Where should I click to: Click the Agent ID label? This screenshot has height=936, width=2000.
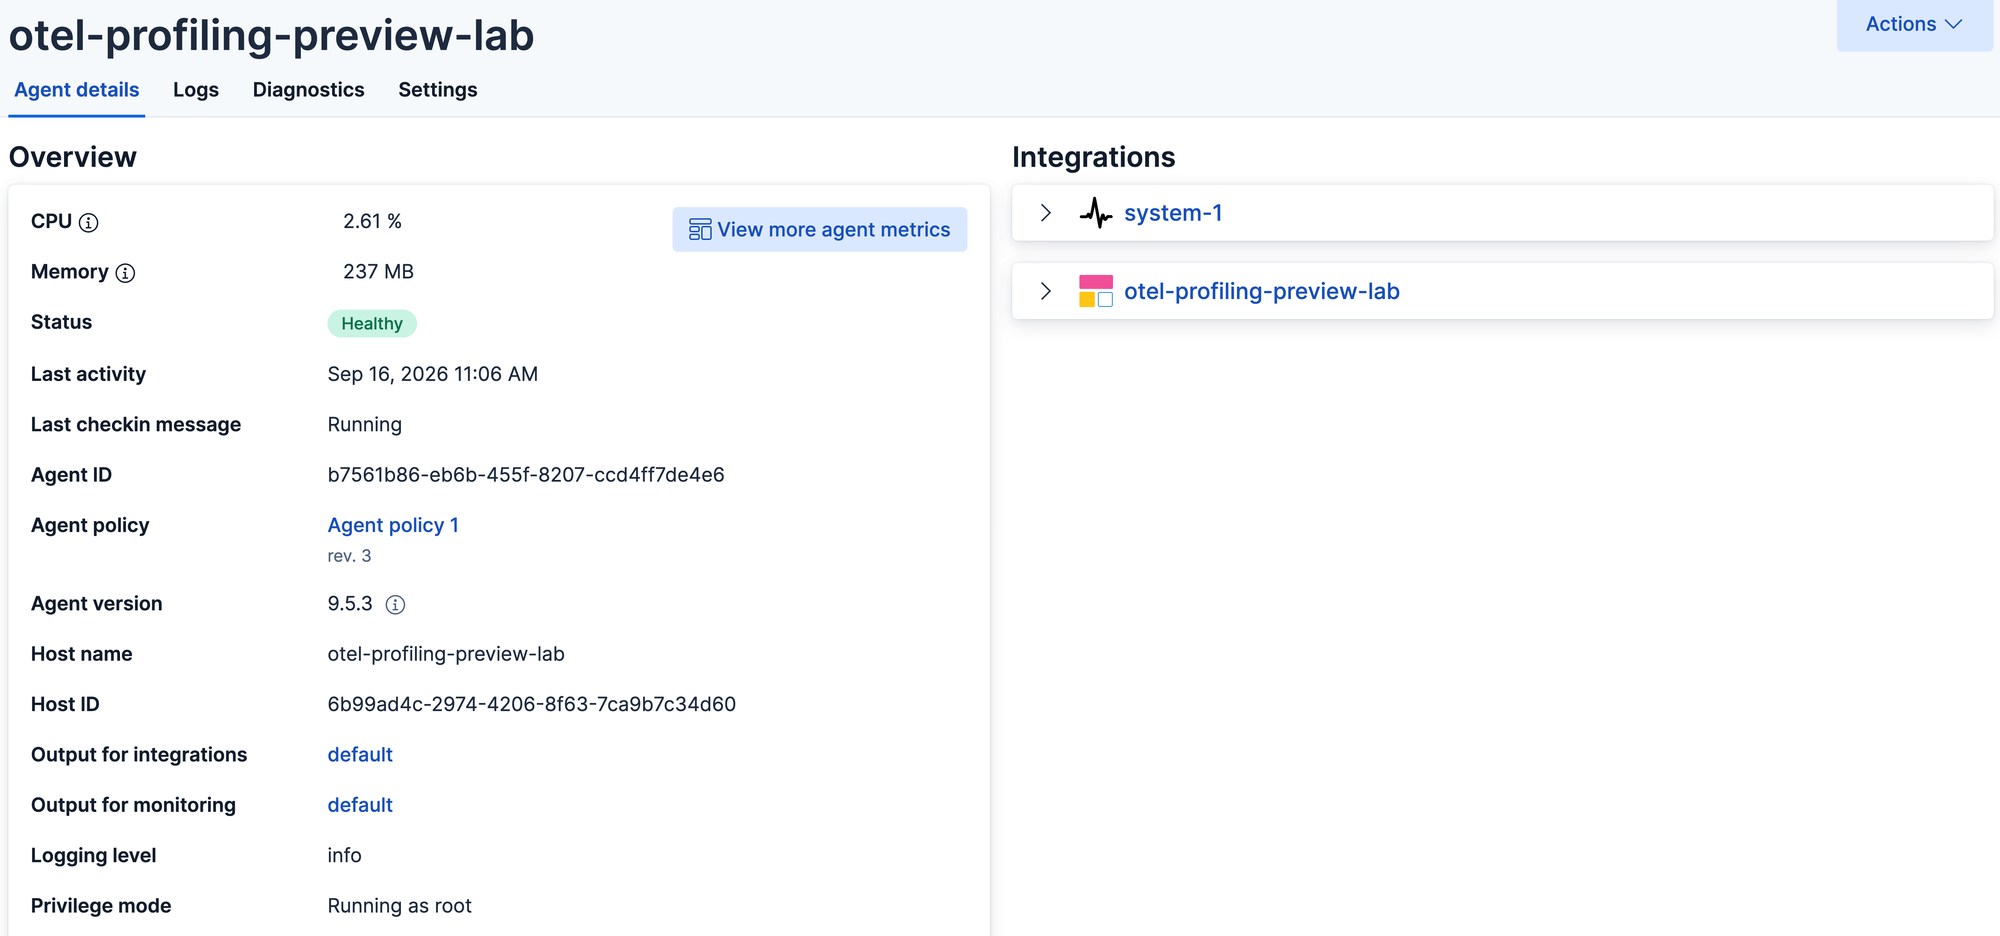click(x=71, y=475)
